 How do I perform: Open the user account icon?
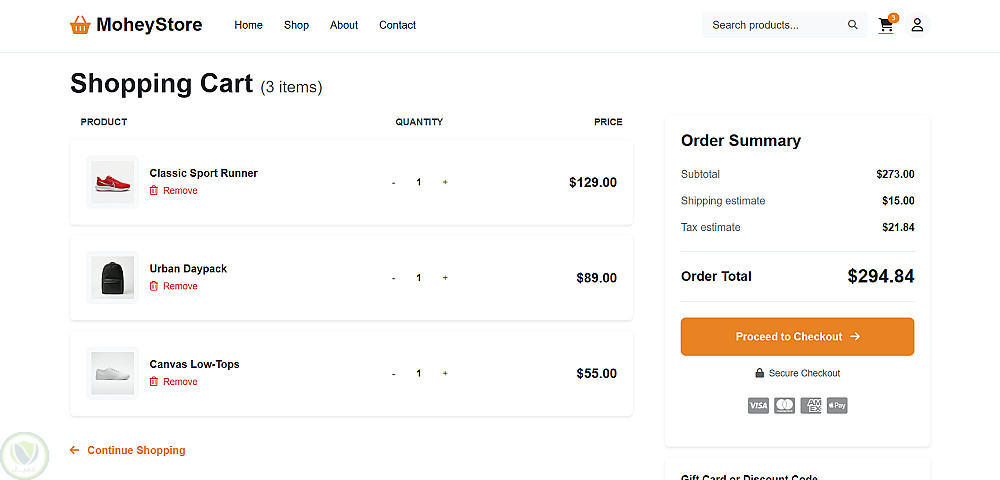[917, 25]
